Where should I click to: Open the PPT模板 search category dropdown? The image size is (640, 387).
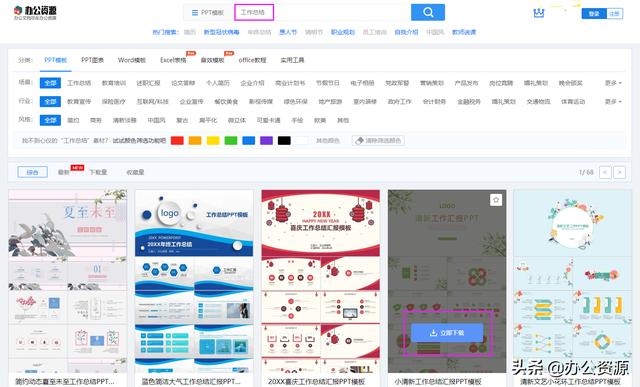pos(208,13)
